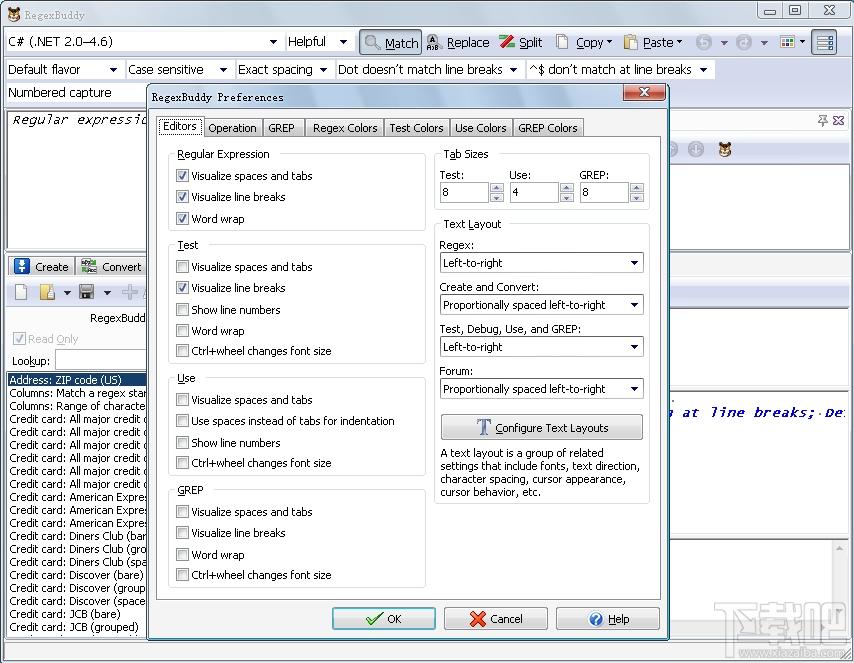
Task: Click the save floppy disk icon
Action: [x=87, y=292]
